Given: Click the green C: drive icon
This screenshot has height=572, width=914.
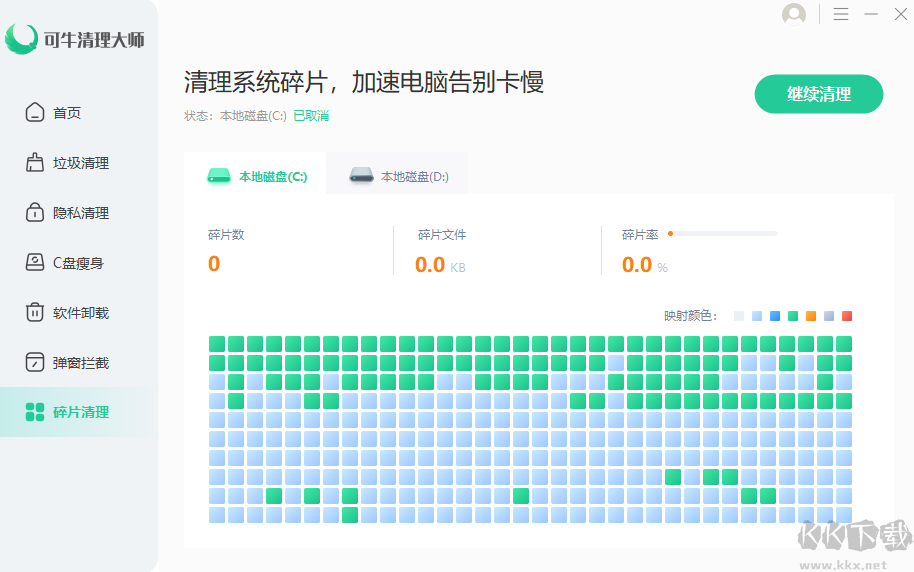Looking at the screenshot, I should (219, 176).
